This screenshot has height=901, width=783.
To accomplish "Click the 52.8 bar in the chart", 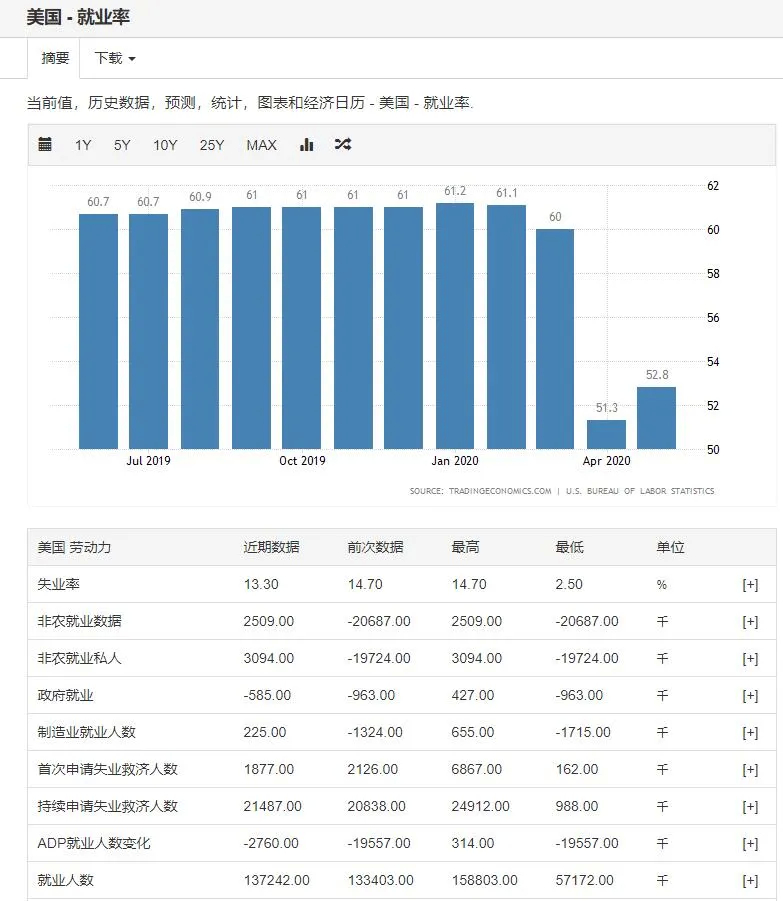I will (x=656, y=418).
